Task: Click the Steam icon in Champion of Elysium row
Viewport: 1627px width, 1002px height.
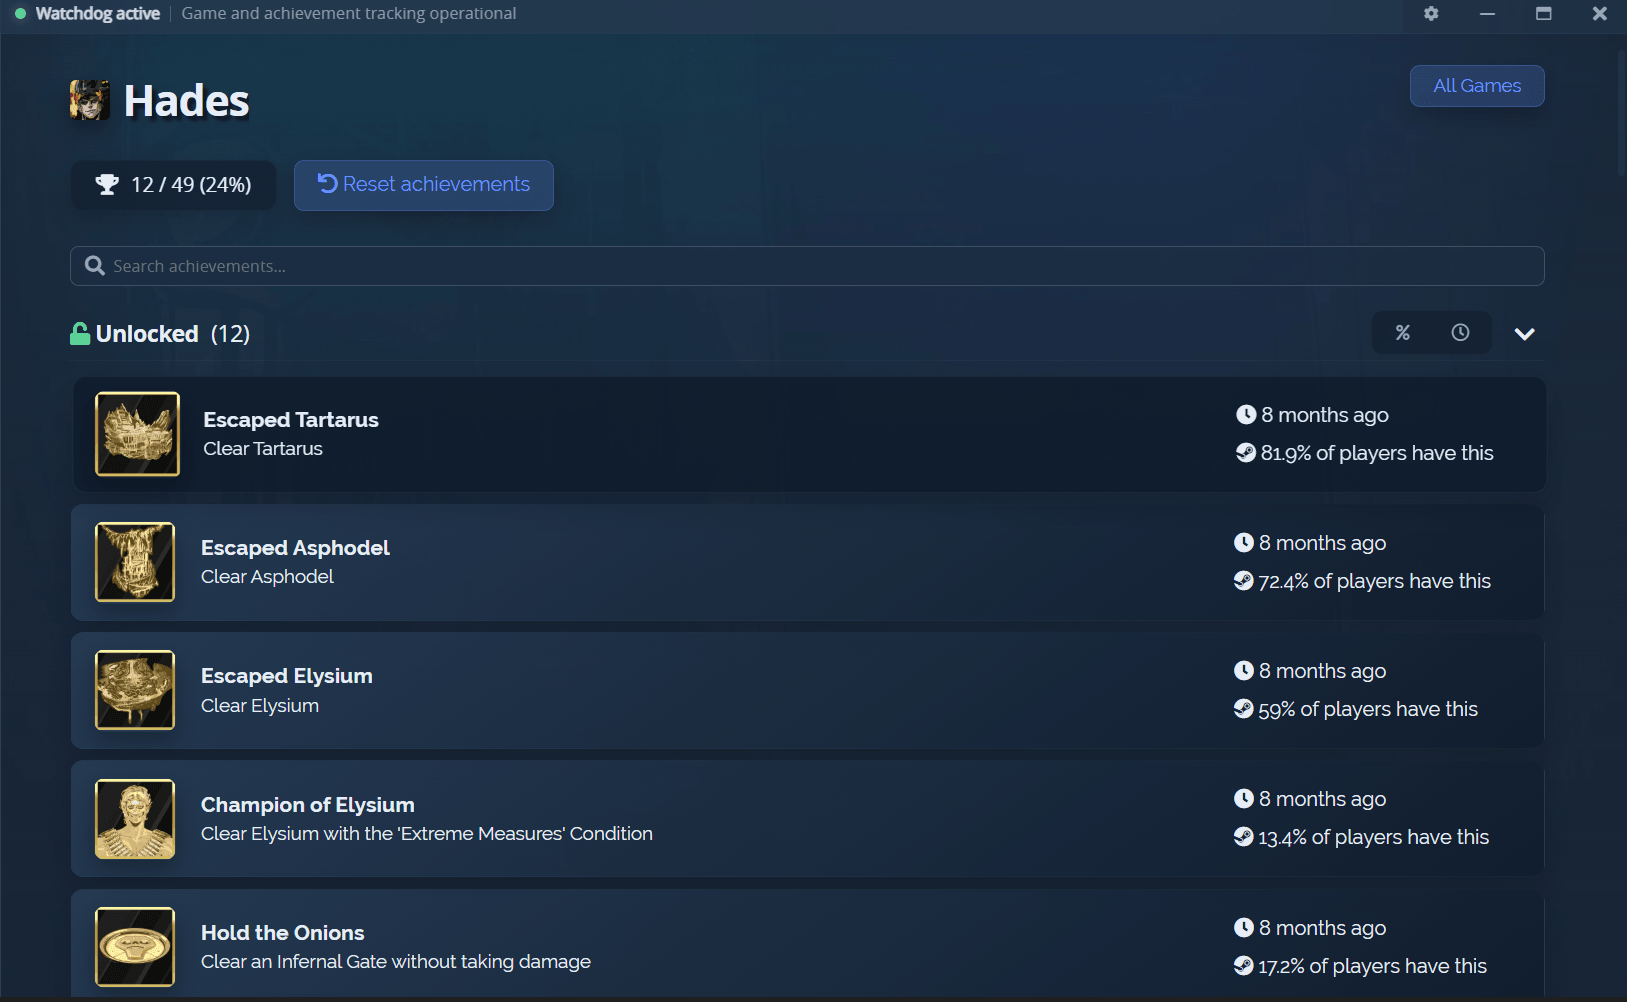Action: 1244,837
